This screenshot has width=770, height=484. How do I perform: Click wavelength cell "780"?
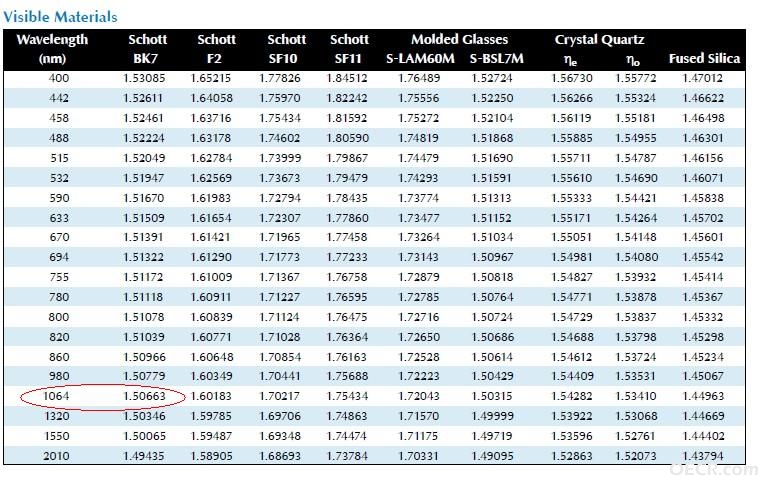point(59,297)
